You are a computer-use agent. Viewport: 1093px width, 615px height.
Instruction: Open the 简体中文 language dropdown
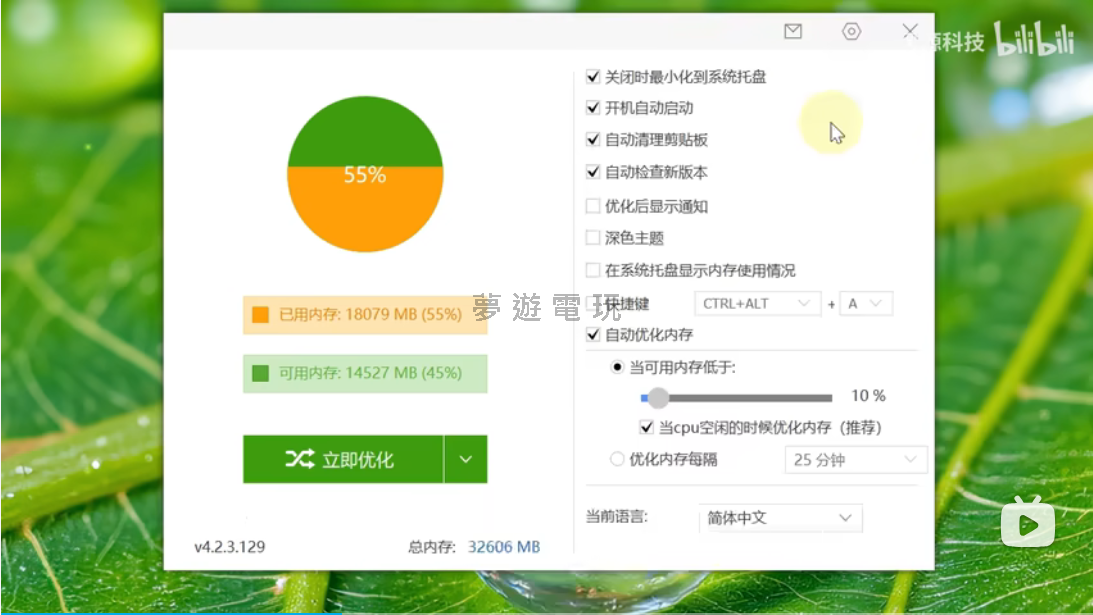pyautogui.click(x=779, y=518)
